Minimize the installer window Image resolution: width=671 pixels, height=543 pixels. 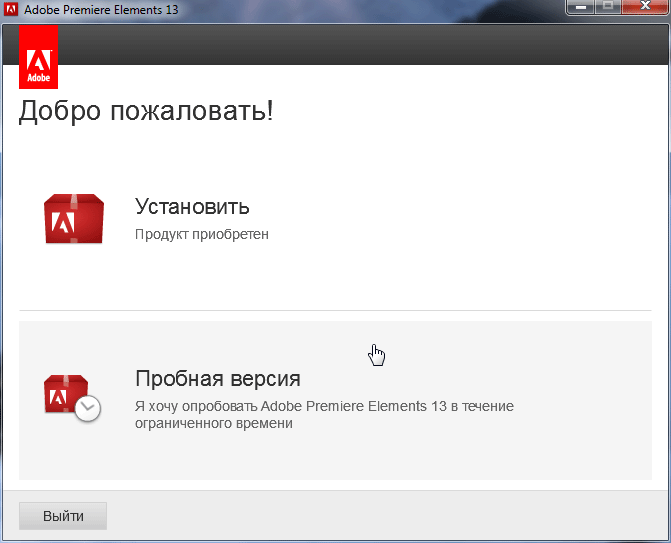tap(580, 7)
